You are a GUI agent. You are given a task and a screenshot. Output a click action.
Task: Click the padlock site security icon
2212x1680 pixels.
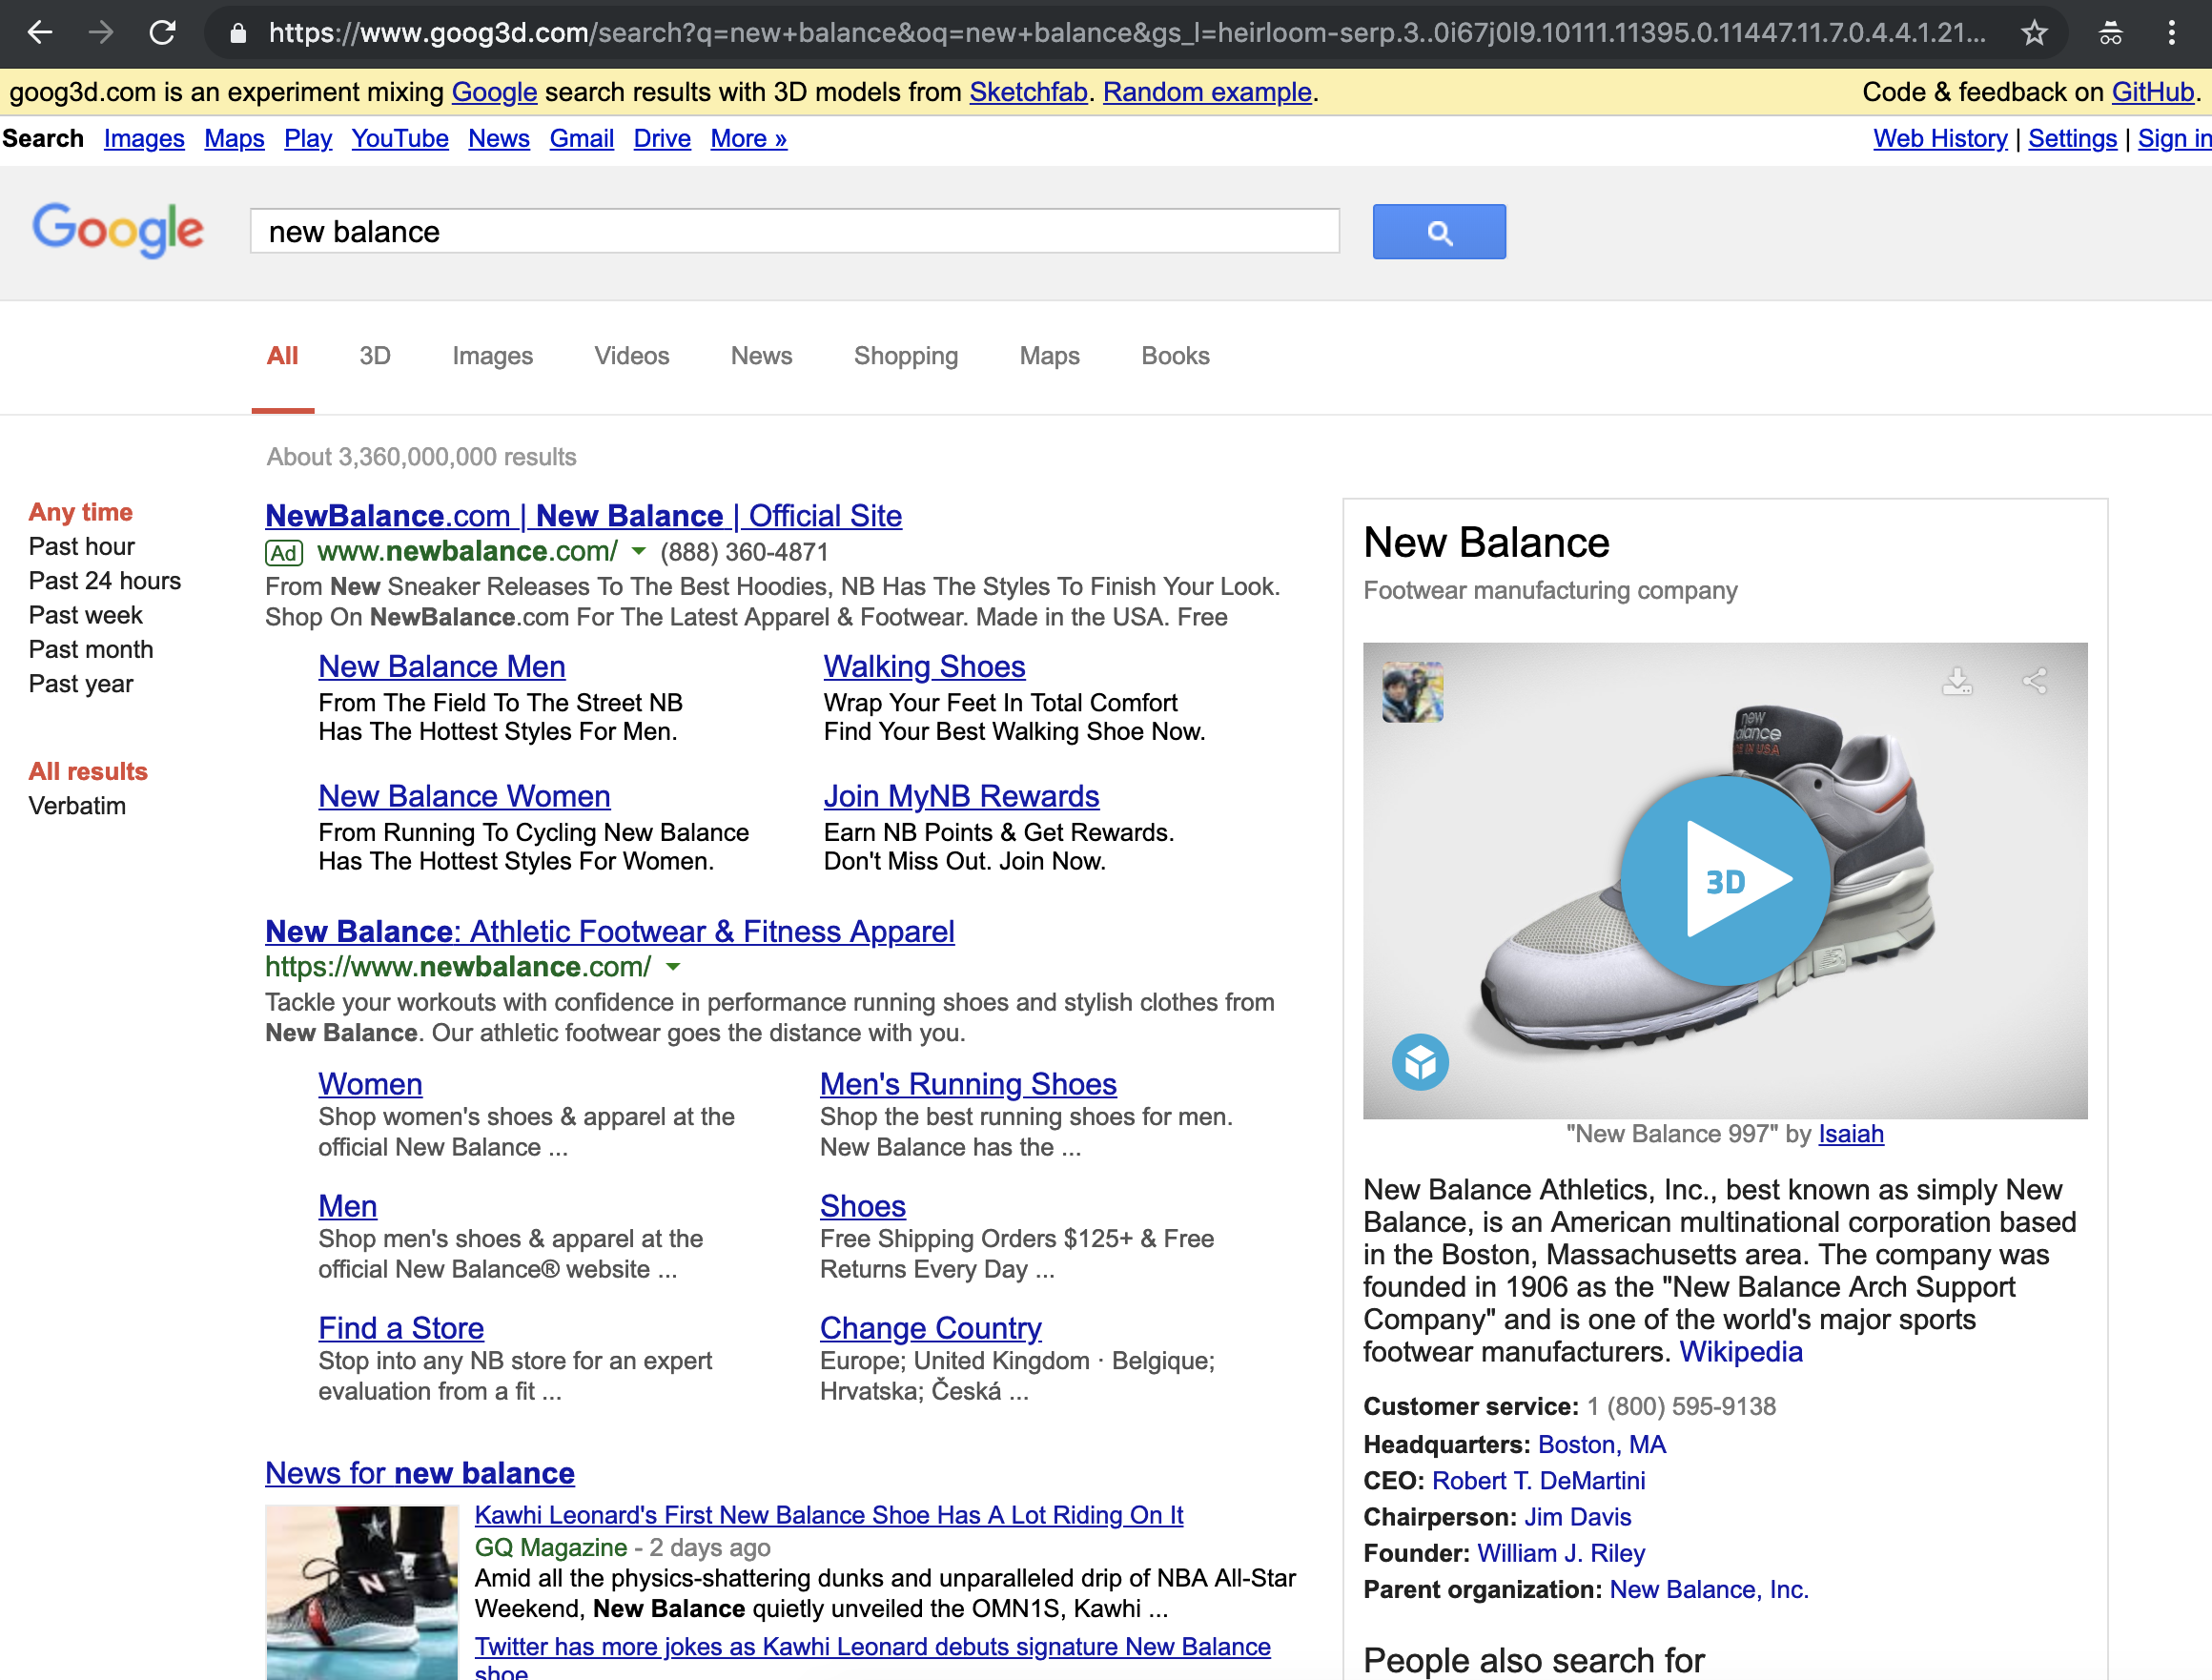point(238,33)
